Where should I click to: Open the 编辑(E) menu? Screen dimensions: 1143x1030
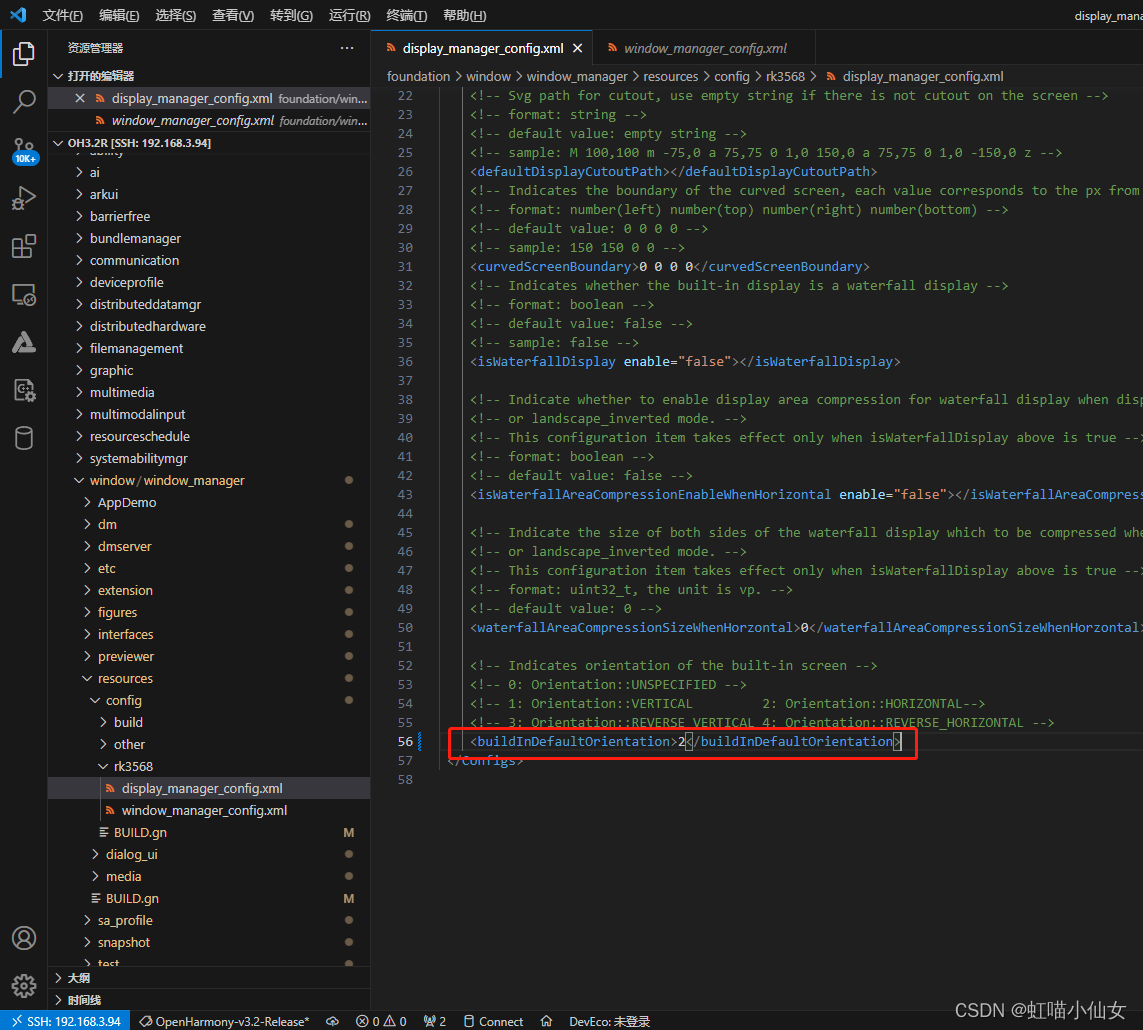[119, 15]
